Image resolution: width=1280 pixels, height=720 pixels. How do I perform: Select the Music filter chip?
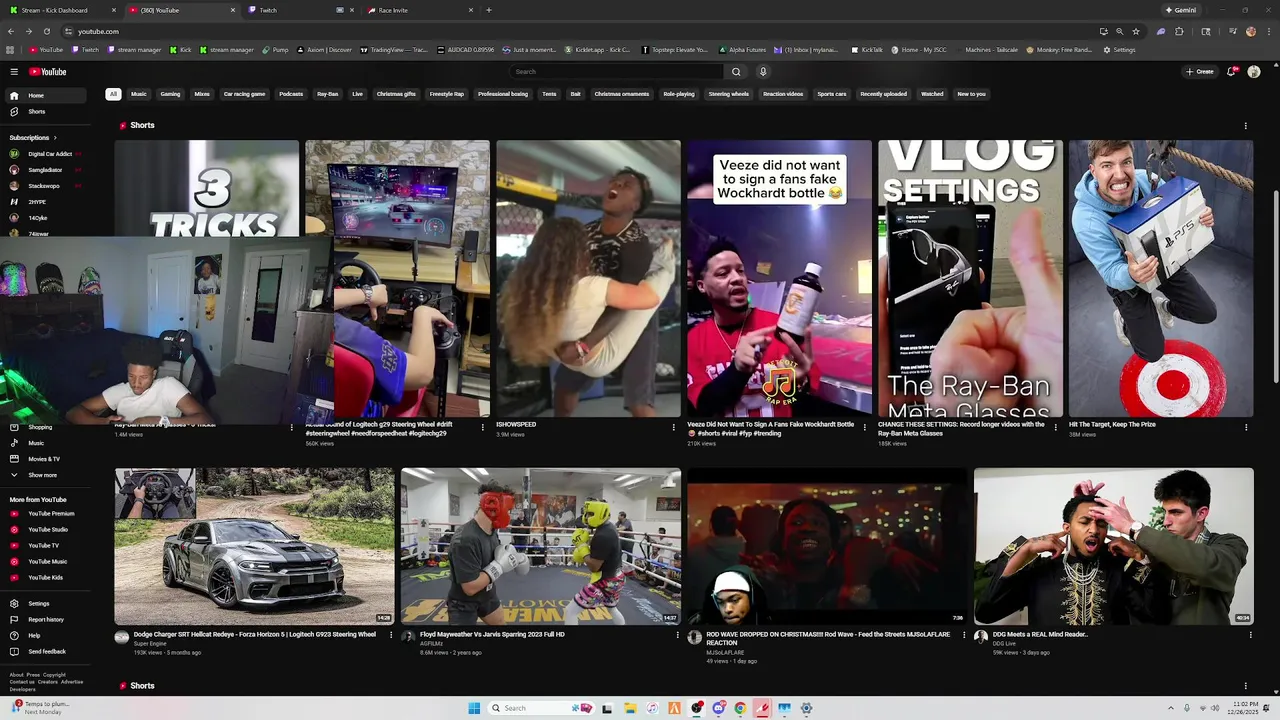pos(139,94)
